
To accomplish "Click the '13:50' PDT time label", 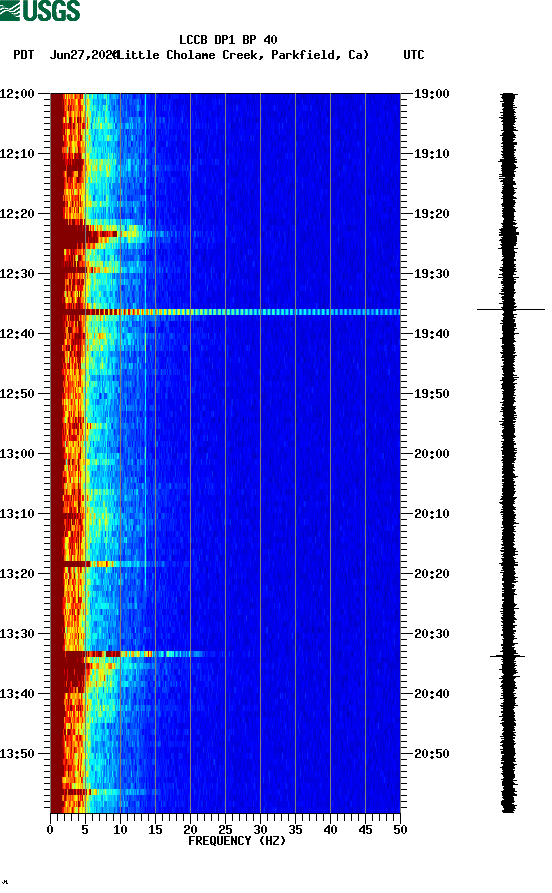I will [x=17, y=753].
